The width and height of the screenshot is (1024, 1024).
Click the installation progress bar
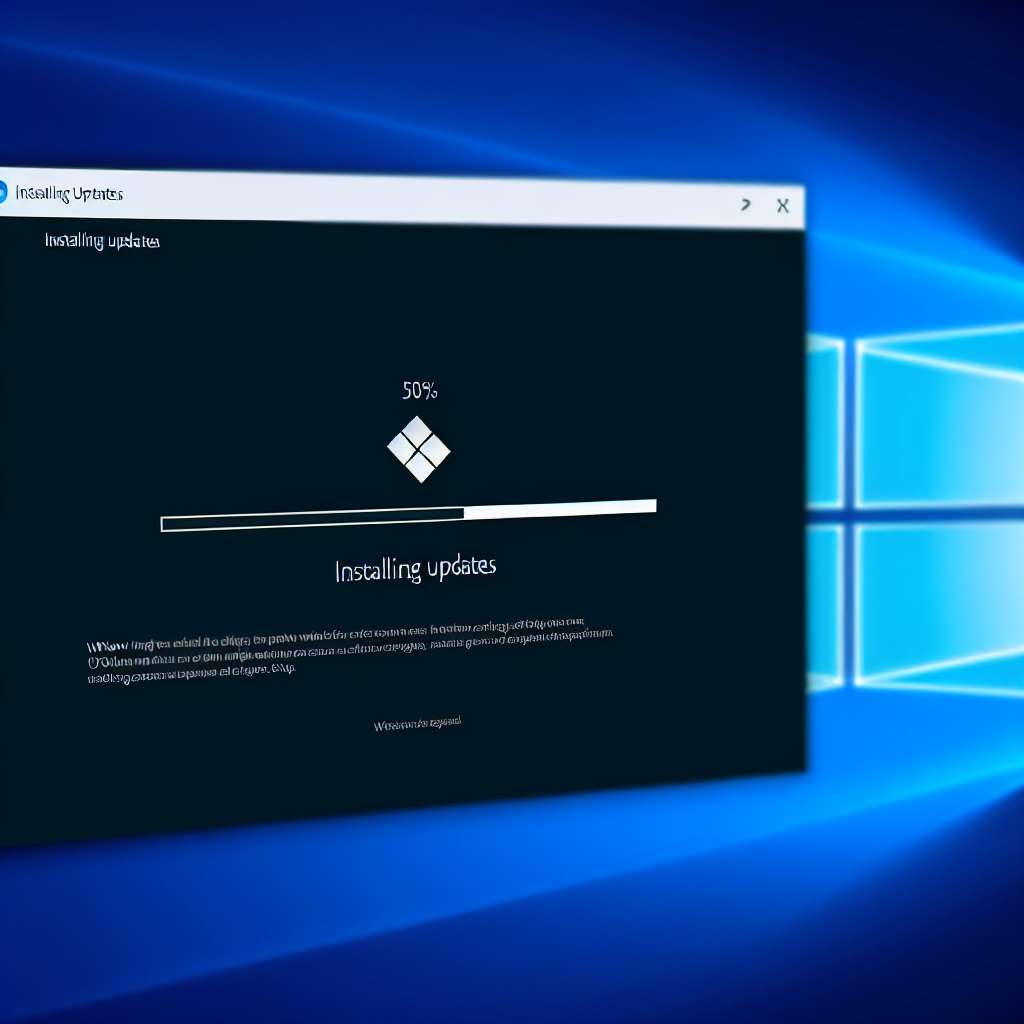[409, 515]
